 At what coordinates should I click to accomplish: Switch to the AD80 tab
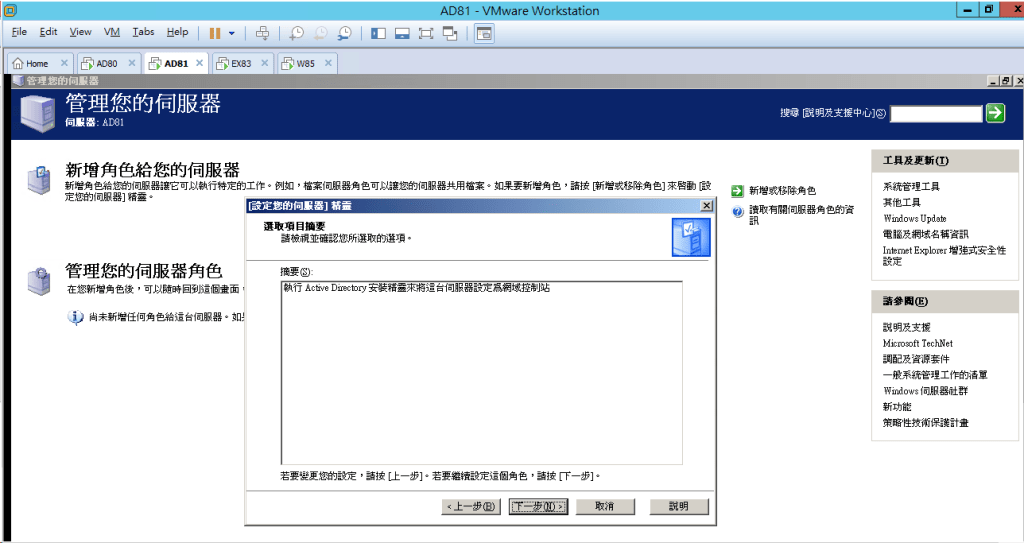[x=106, y=63]
